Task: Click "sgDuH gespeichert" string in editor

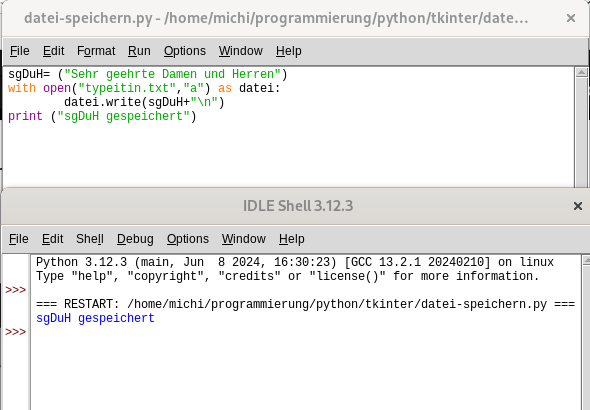Action: (123, 116)
